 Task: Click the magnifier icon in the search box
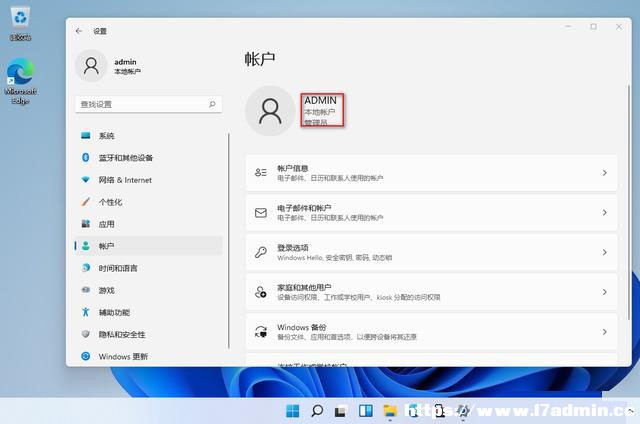tap(212, 104)
